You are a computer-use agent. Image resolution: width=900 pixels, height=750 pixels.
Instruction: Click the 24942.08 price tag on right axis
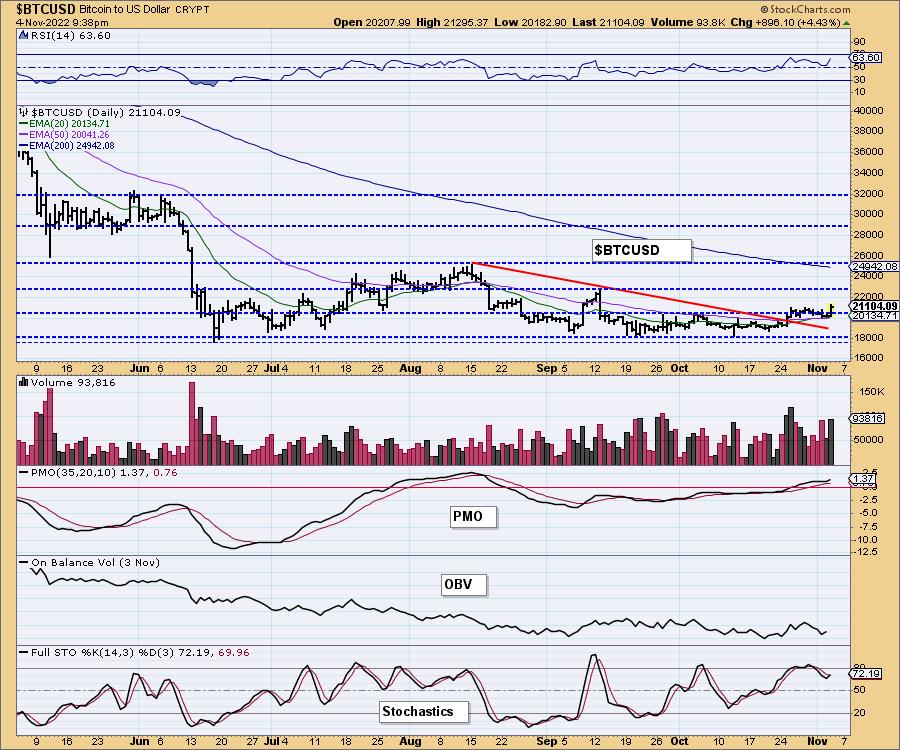point(874,266)
